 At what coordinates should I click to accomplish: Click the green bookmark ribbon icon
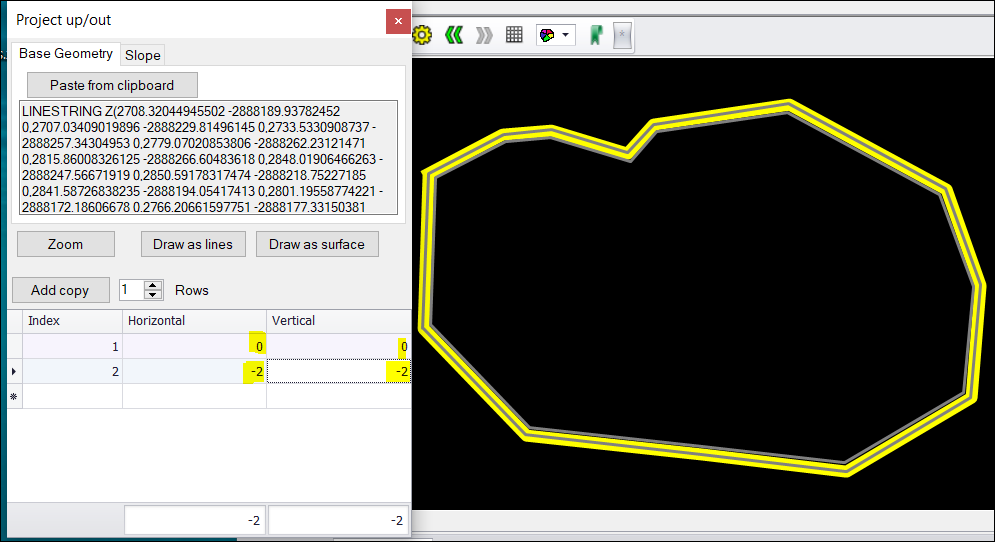tap(596, 35)
